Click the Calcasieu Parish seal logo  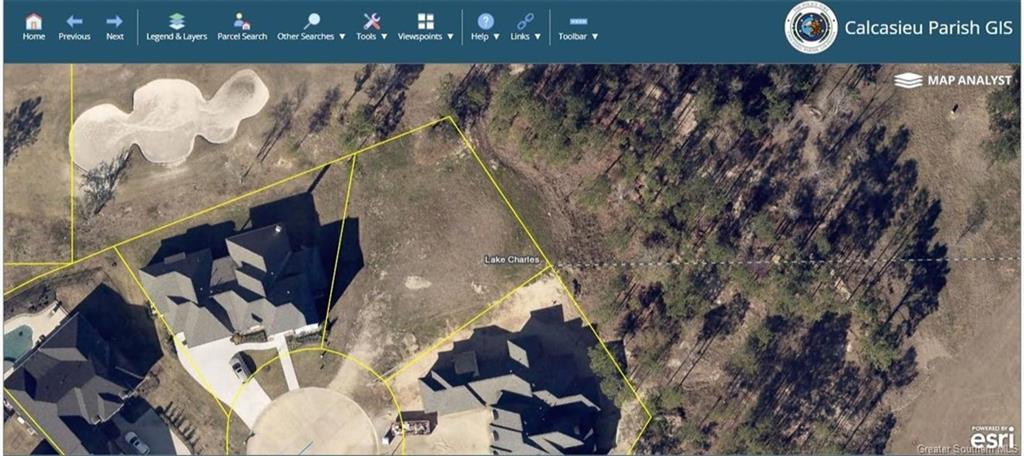[x=810, y=28]
